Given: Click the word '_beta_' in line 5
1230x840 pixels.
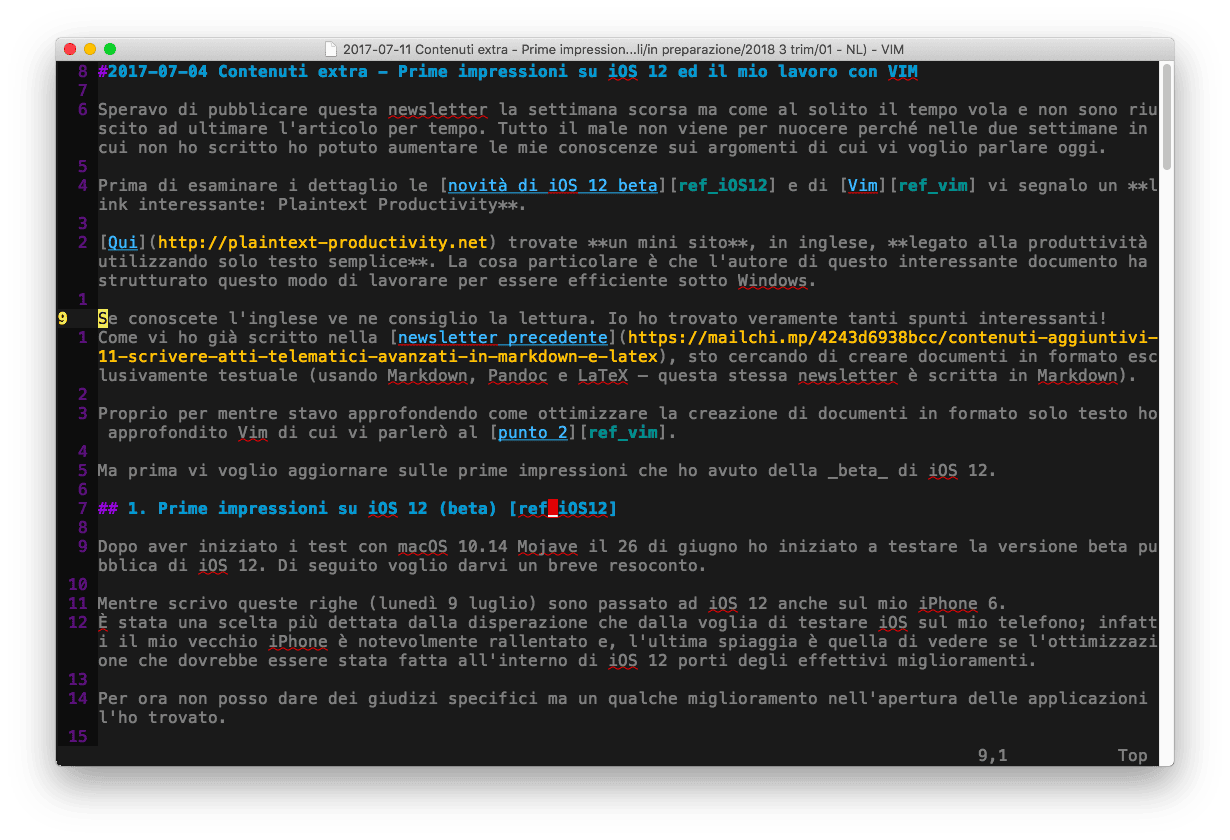Looking at the screenshot, I should click(x=858, y=471).
